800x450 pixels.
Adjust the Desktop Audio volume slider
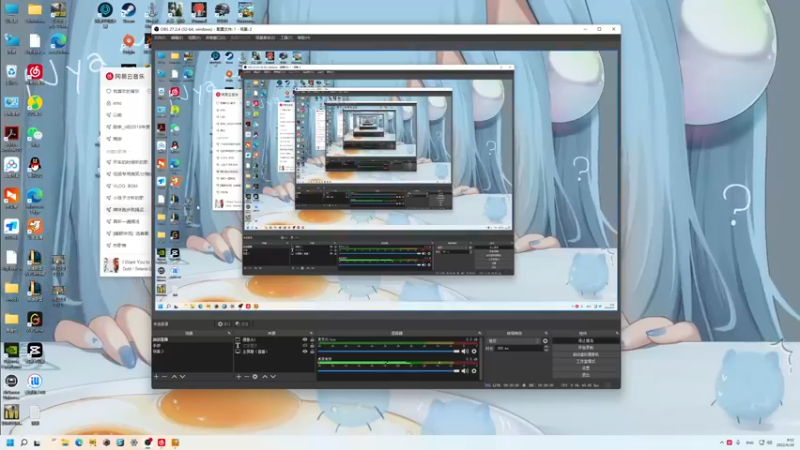point(388,371)
